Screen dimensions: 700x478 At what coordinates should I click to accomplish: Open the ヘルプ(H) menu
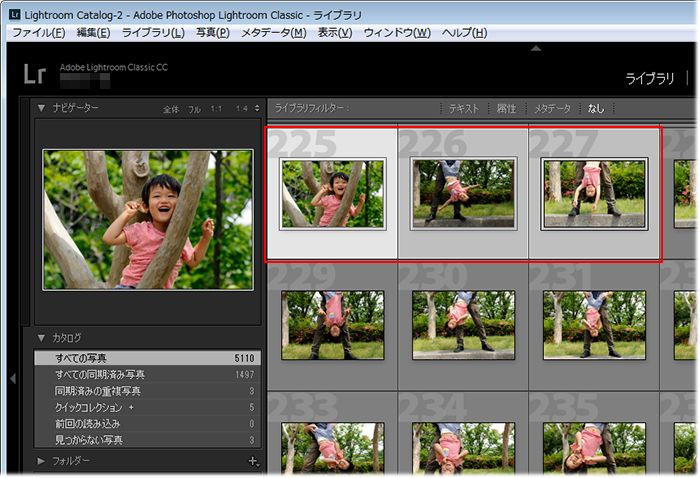(x=464, y=33)
